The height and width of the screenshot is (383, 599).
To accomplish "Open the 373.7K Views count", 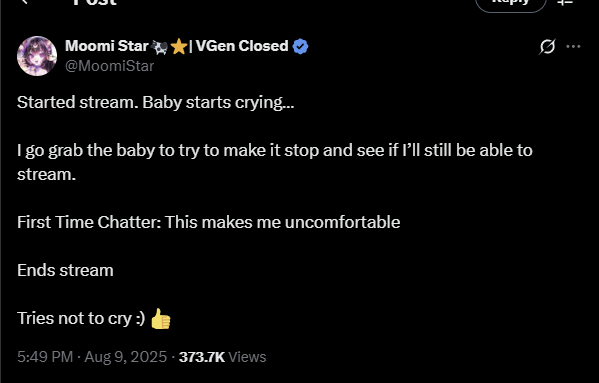I will pyautogui.click(x=222, y=357).
